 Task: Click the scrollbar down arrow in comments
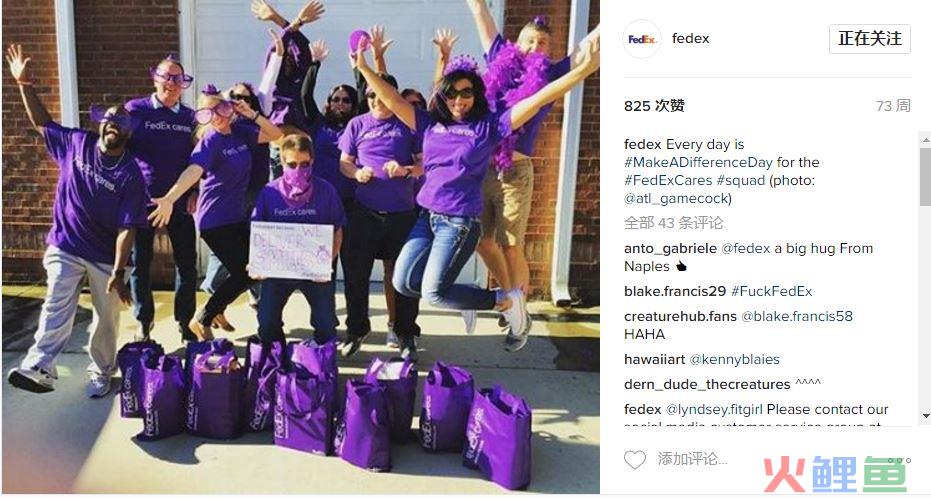(x=925, y=416)
